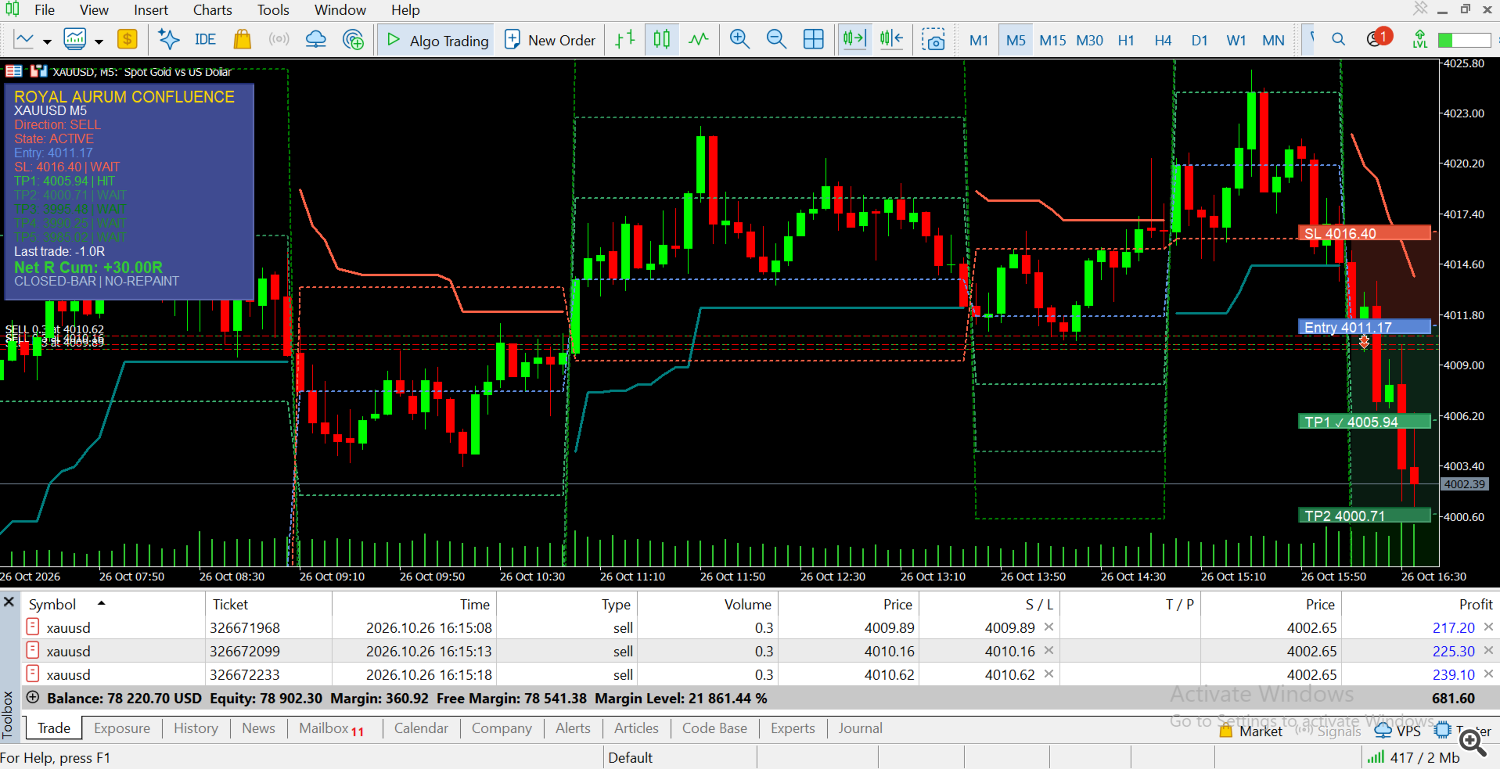Screen dimensions: 1500x769
Task: Close position ticket 326671968
Action: click(1488, 627)
